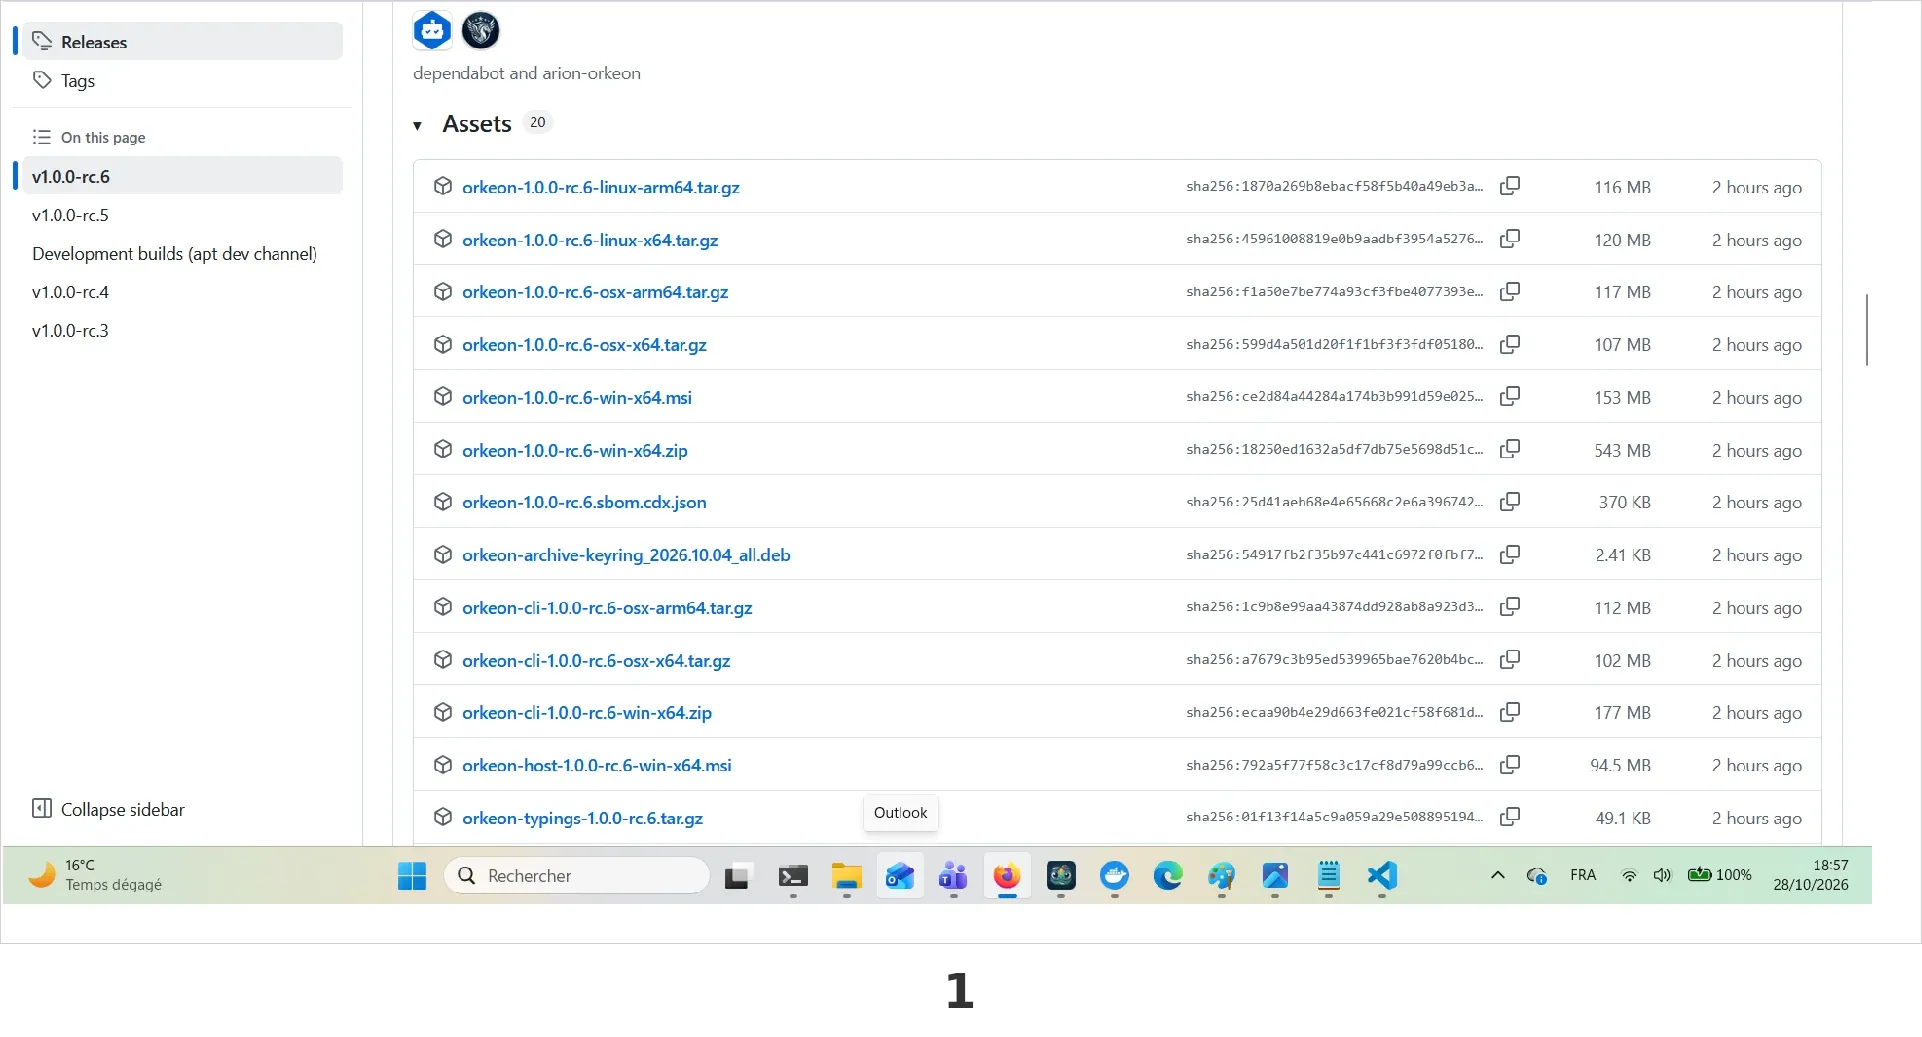
Task: Download orkeon-1.0.0-rc.6-osx-x64.tar.gz
Action: [584, 344]
